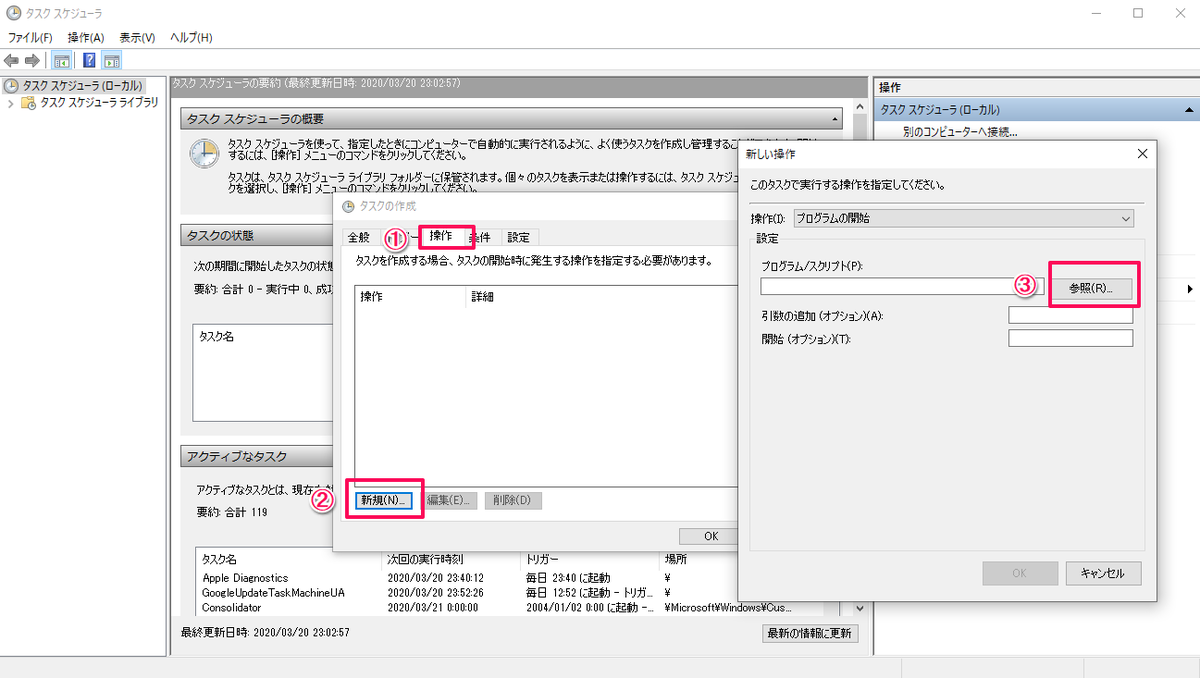Toggle the console tree pane icon
The image size is (1200, 678).
click(61, 60)
